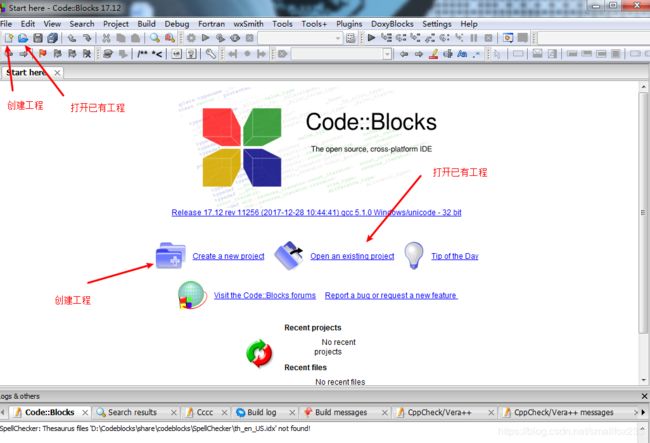Close the Start here tab
The width and height of the screenshot is (650, 443).
click(57, 73)
